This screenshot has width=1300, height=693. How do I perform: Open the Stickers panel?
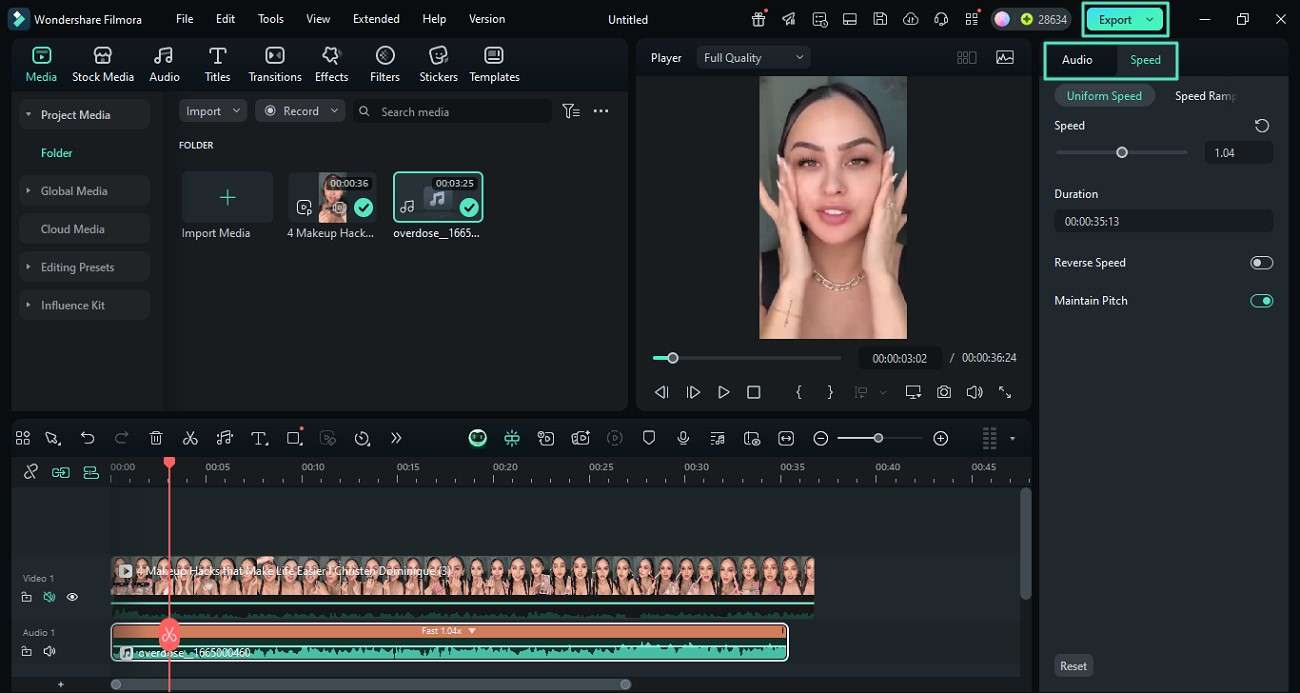pos(438,65)
